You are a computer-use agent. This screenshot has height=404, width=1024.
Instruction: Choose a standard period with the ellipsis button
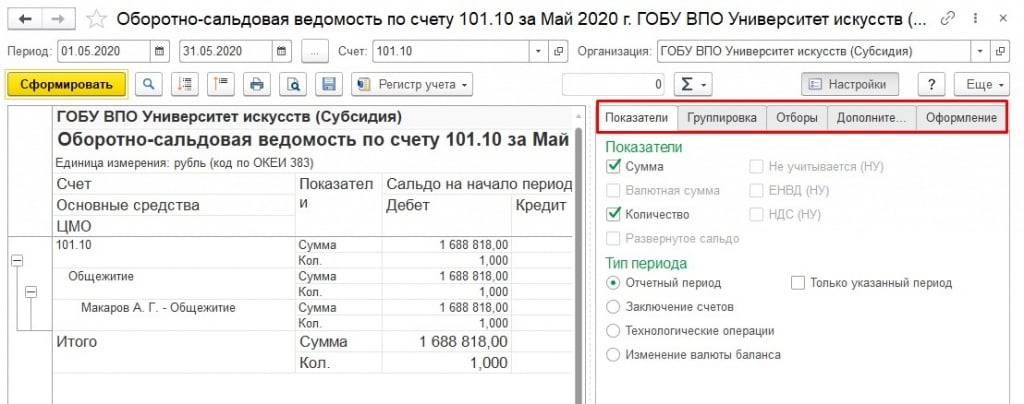(x=315, y=51)
